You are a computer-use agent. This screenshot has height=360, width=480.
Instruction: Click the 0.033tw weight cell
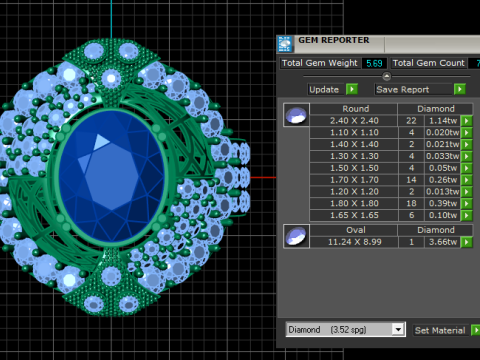coord(443,156)
